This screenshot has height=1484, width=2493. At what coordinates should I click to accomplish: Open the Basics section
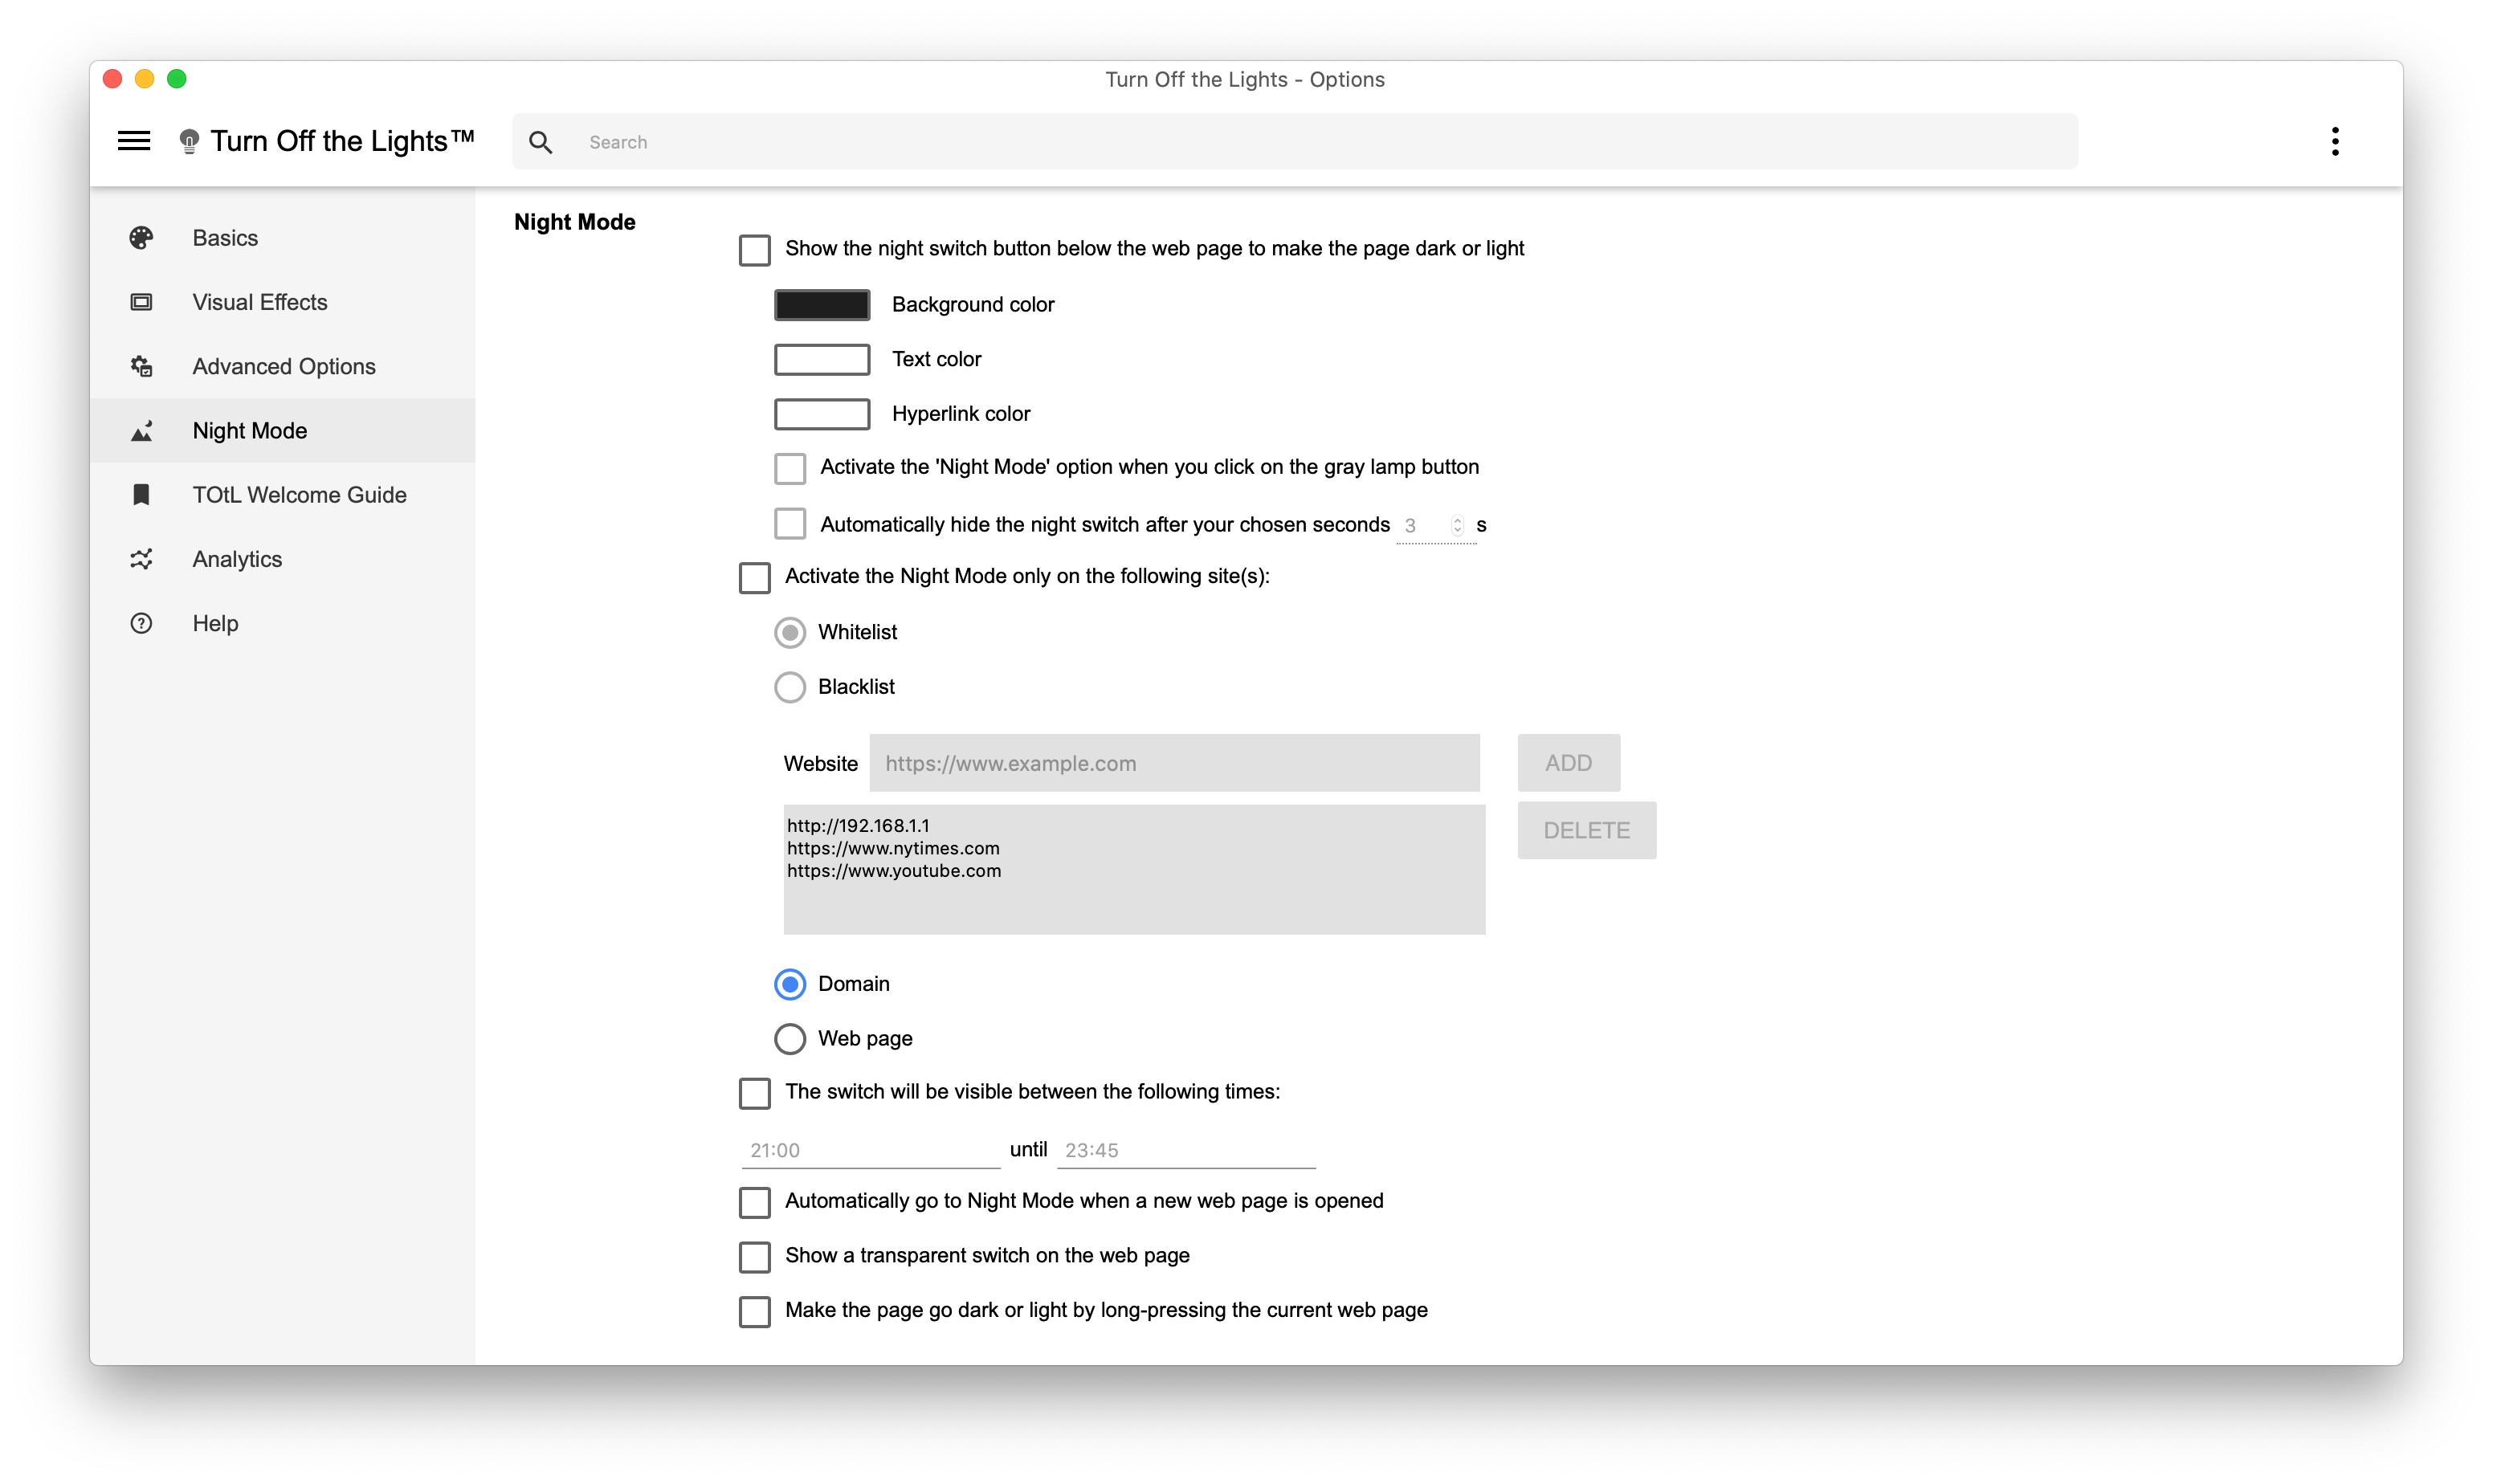point(282,238)
